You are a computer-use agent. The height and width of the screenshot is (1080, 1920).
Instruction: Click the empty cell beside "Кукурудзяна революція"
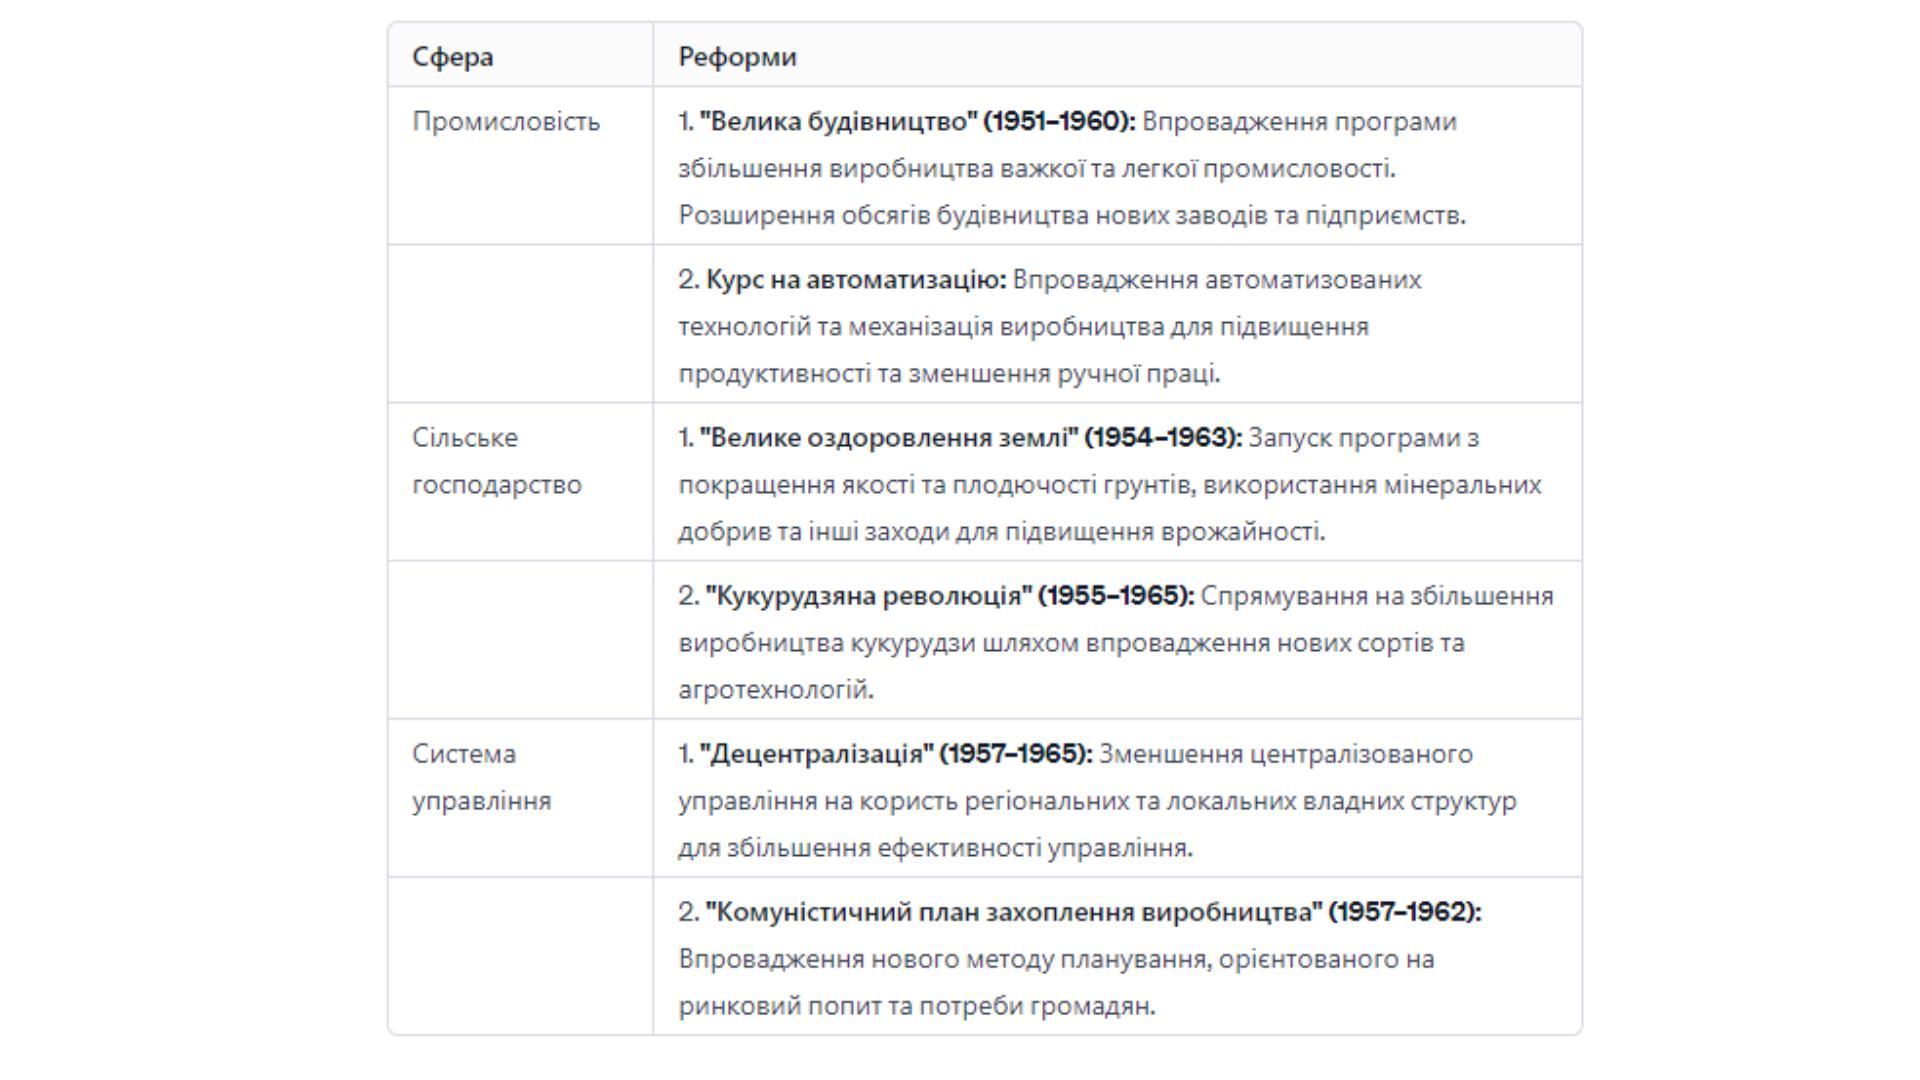click(521, 640)
